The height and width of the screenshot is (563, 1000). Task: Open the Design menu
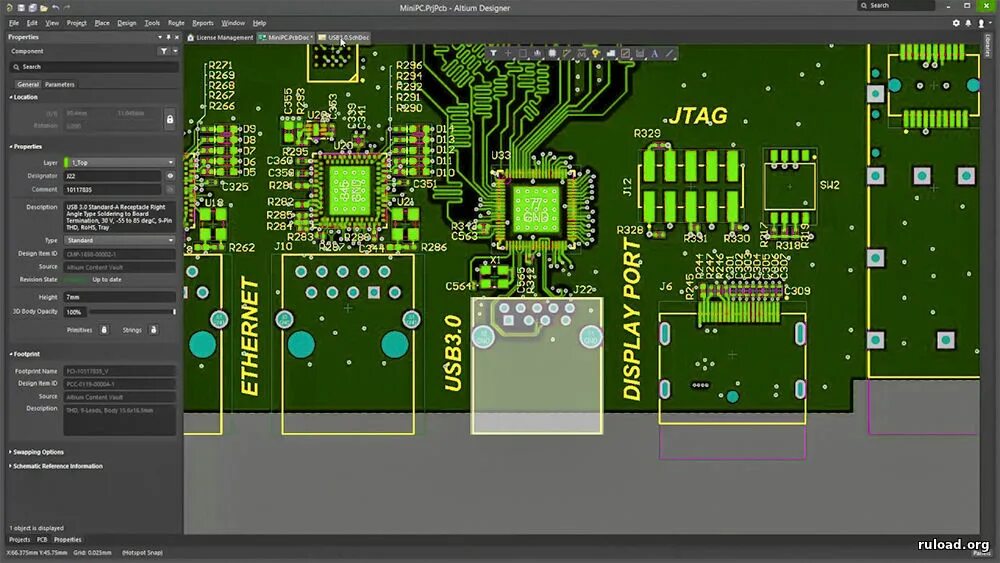(x=126, y=23)
